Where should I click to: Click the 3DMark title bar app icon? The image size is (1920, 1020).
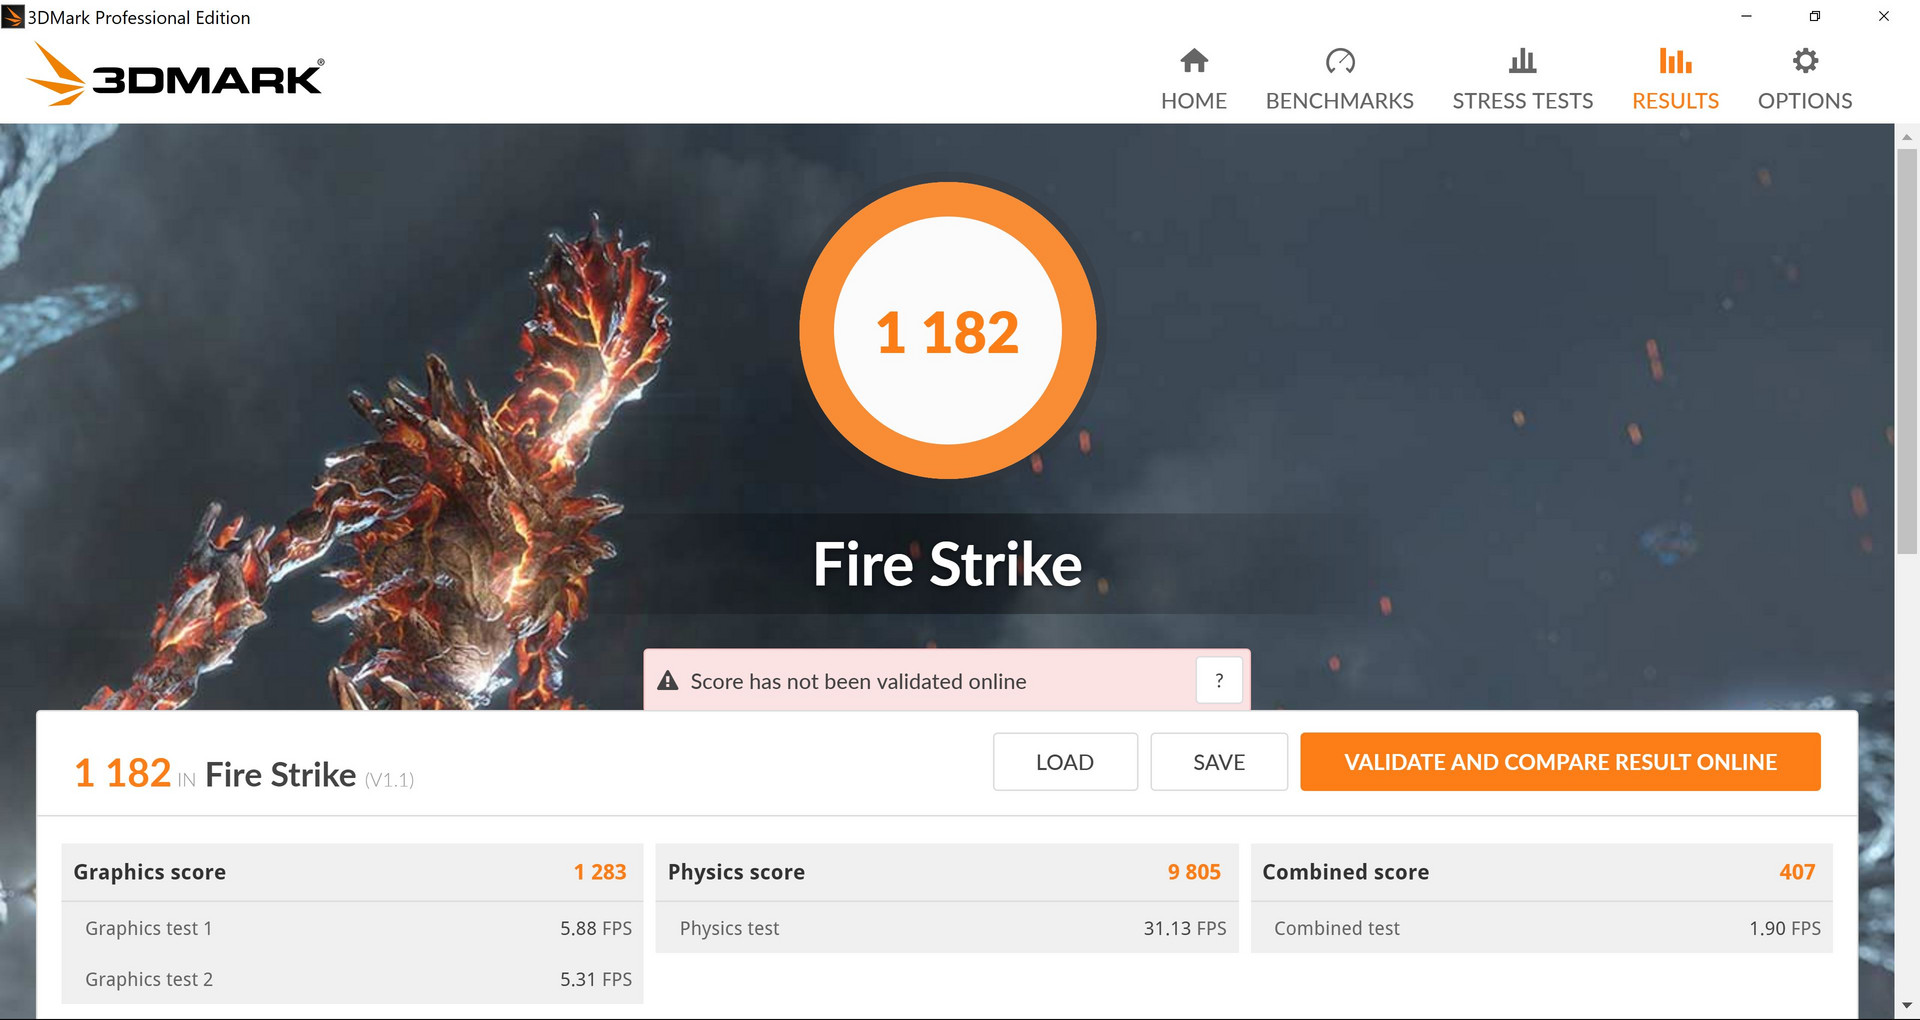click(13, 17)
